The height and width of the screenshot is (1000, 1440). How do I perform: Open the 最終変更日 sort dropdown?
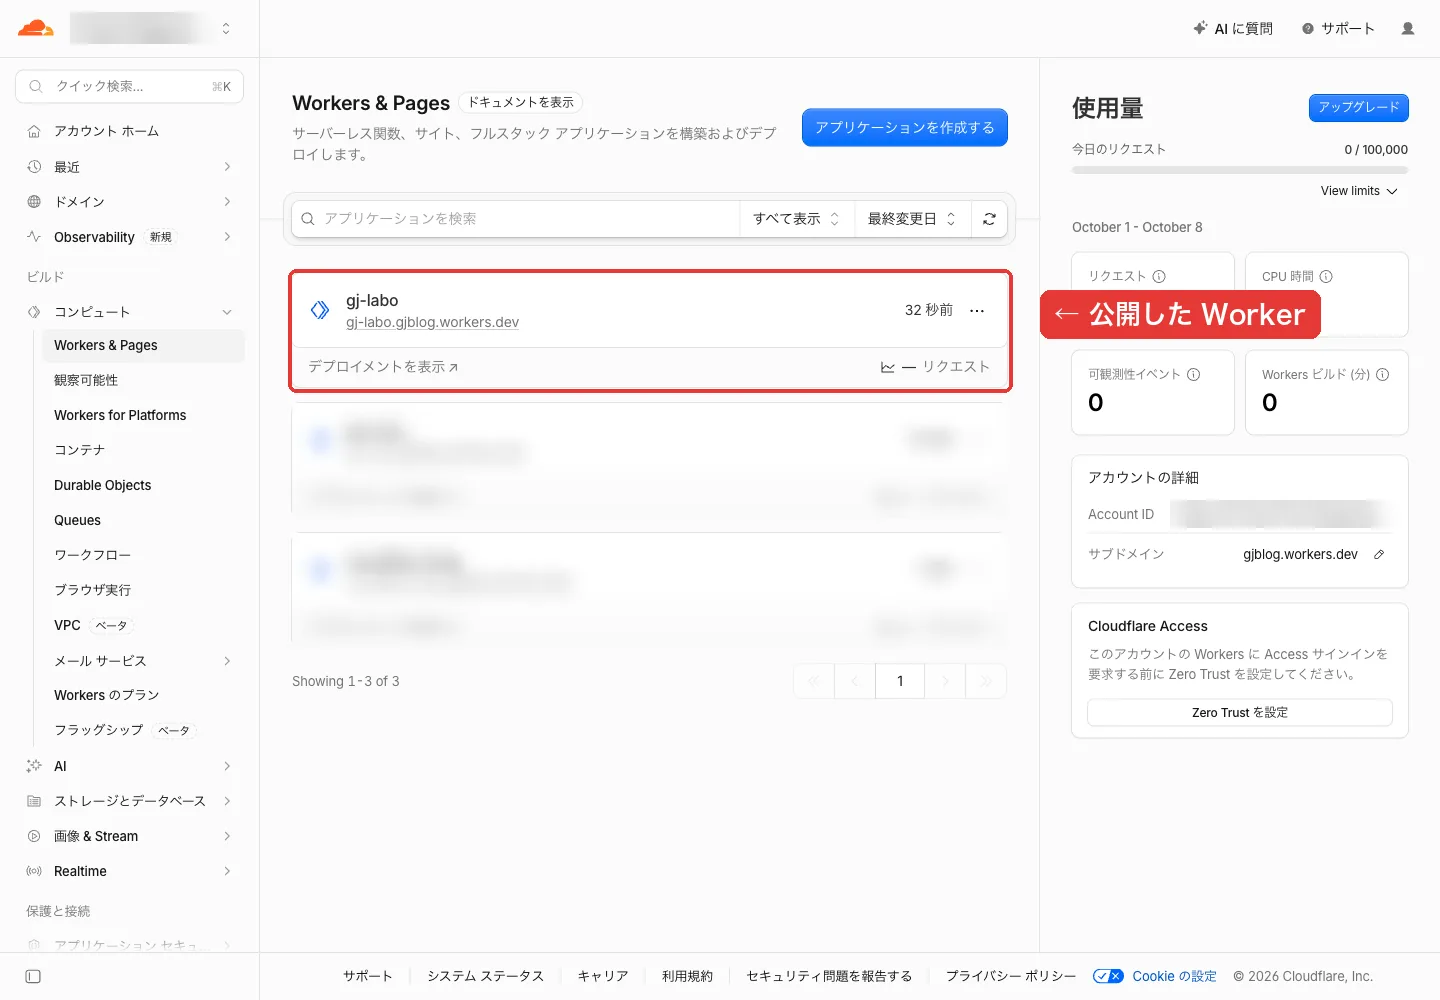[912, 219]
